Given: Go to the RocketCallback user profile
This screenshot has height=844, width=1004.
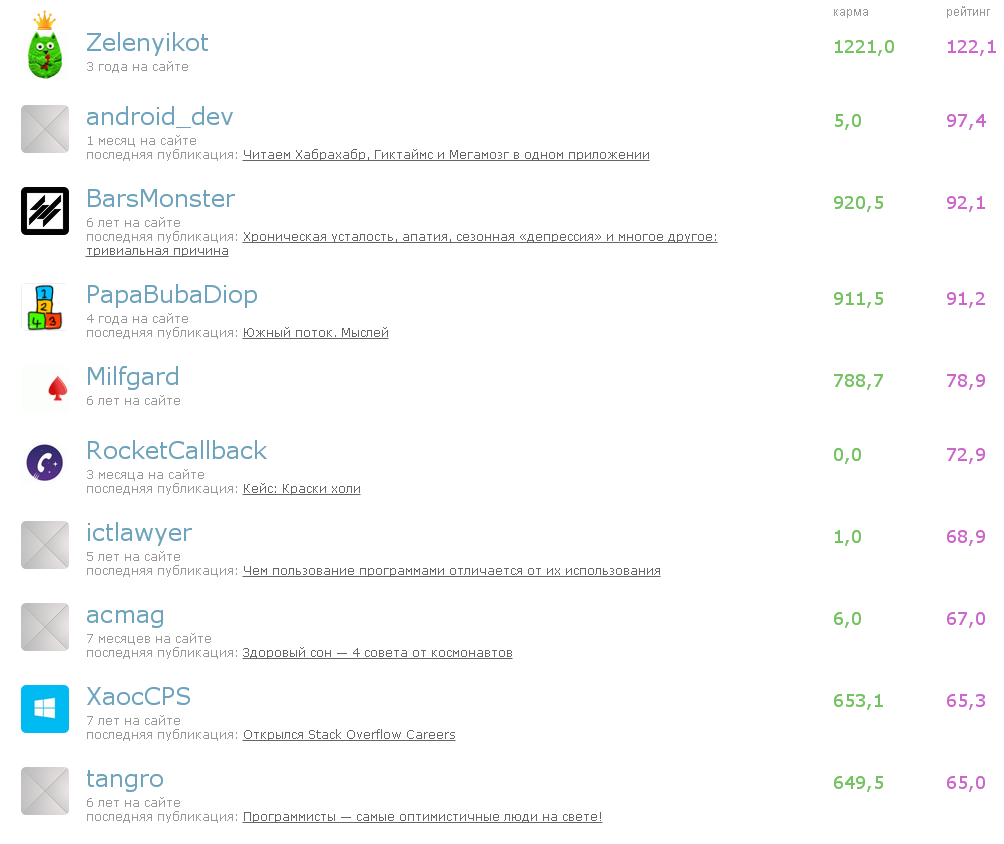Looking at the screenshot, I should click(x=176, y=451).
